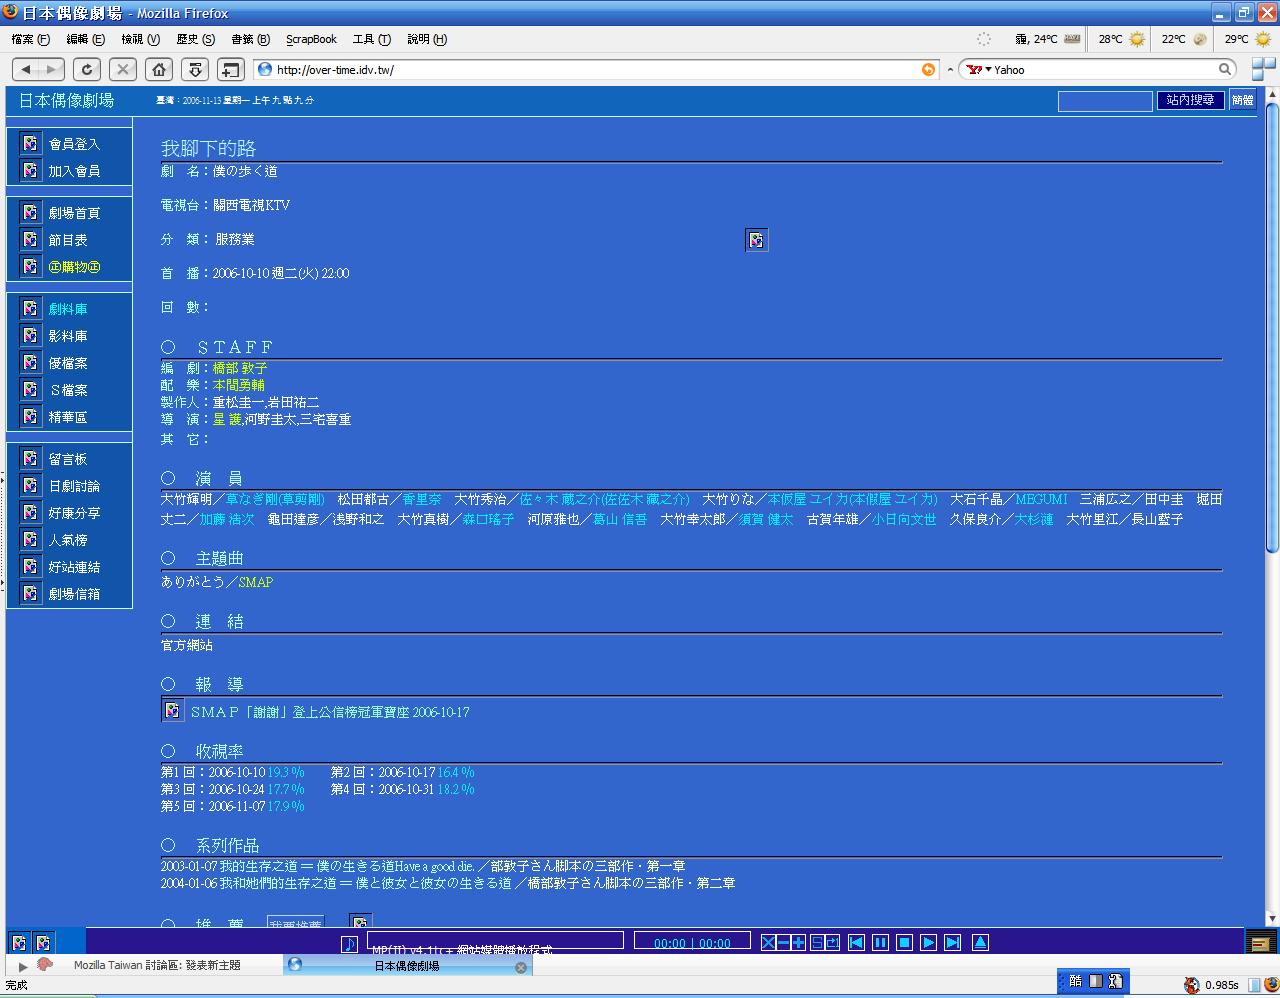The height and width of the screenshot is (998, 1280).
Task: Open the 書籤 (Bookmarks) menu
Action: tap(250, 39)
